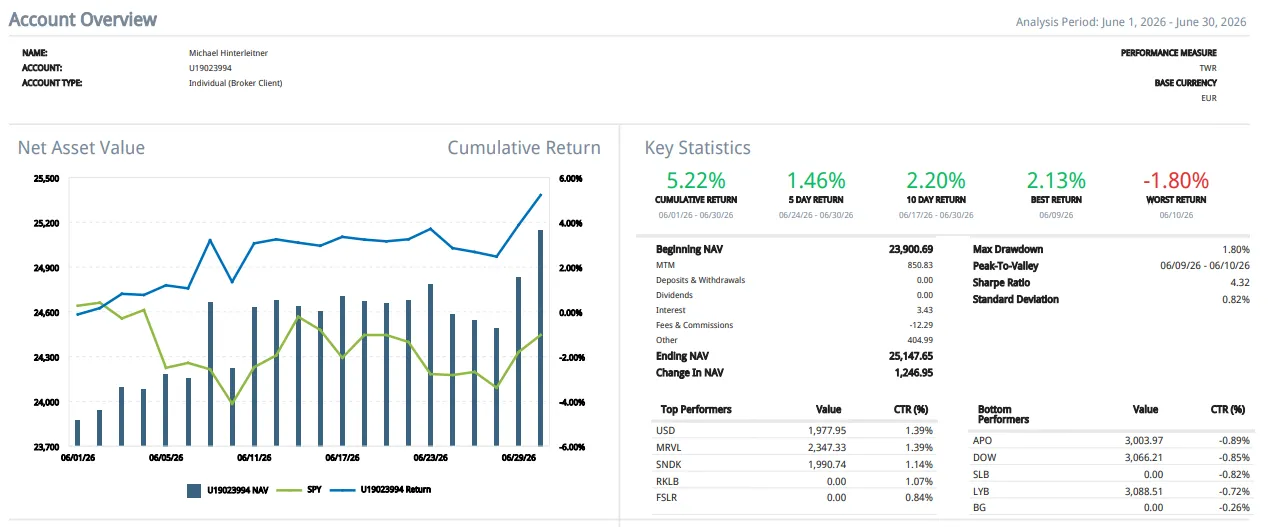Click the FSLR CTR 0.84%
Screen dimensions: 1272x527
click(x=917, y=498)
